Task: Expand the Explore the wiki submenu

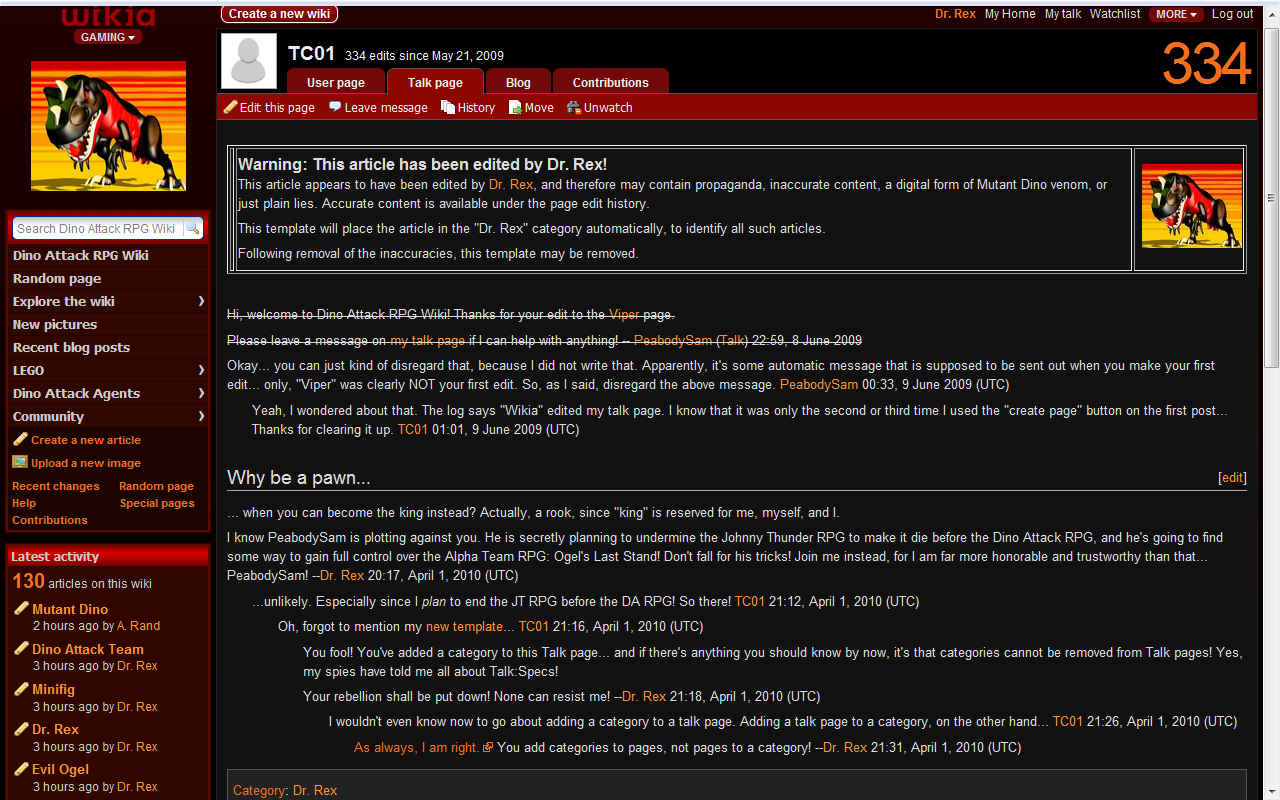Action: 201,301
